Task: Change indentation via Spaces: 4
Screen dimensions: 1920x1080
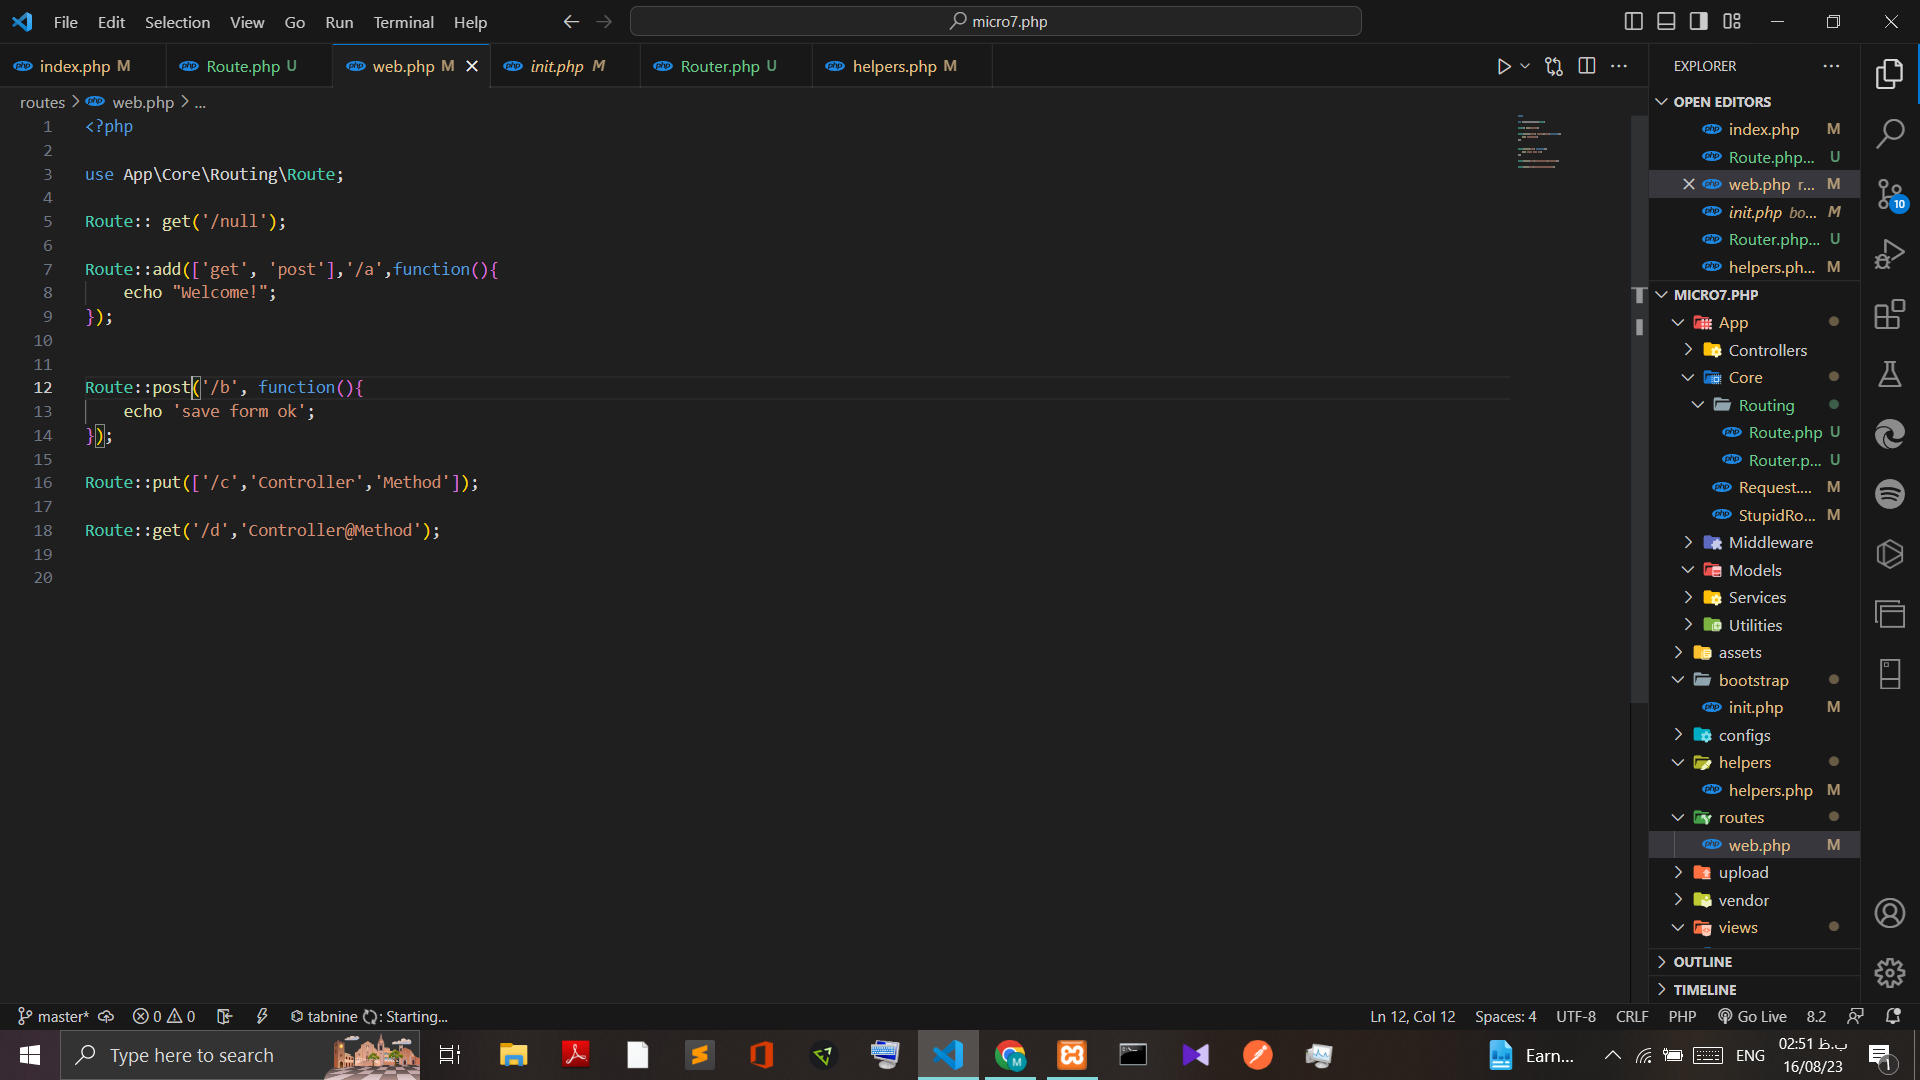Action: pos(1505,1016)
